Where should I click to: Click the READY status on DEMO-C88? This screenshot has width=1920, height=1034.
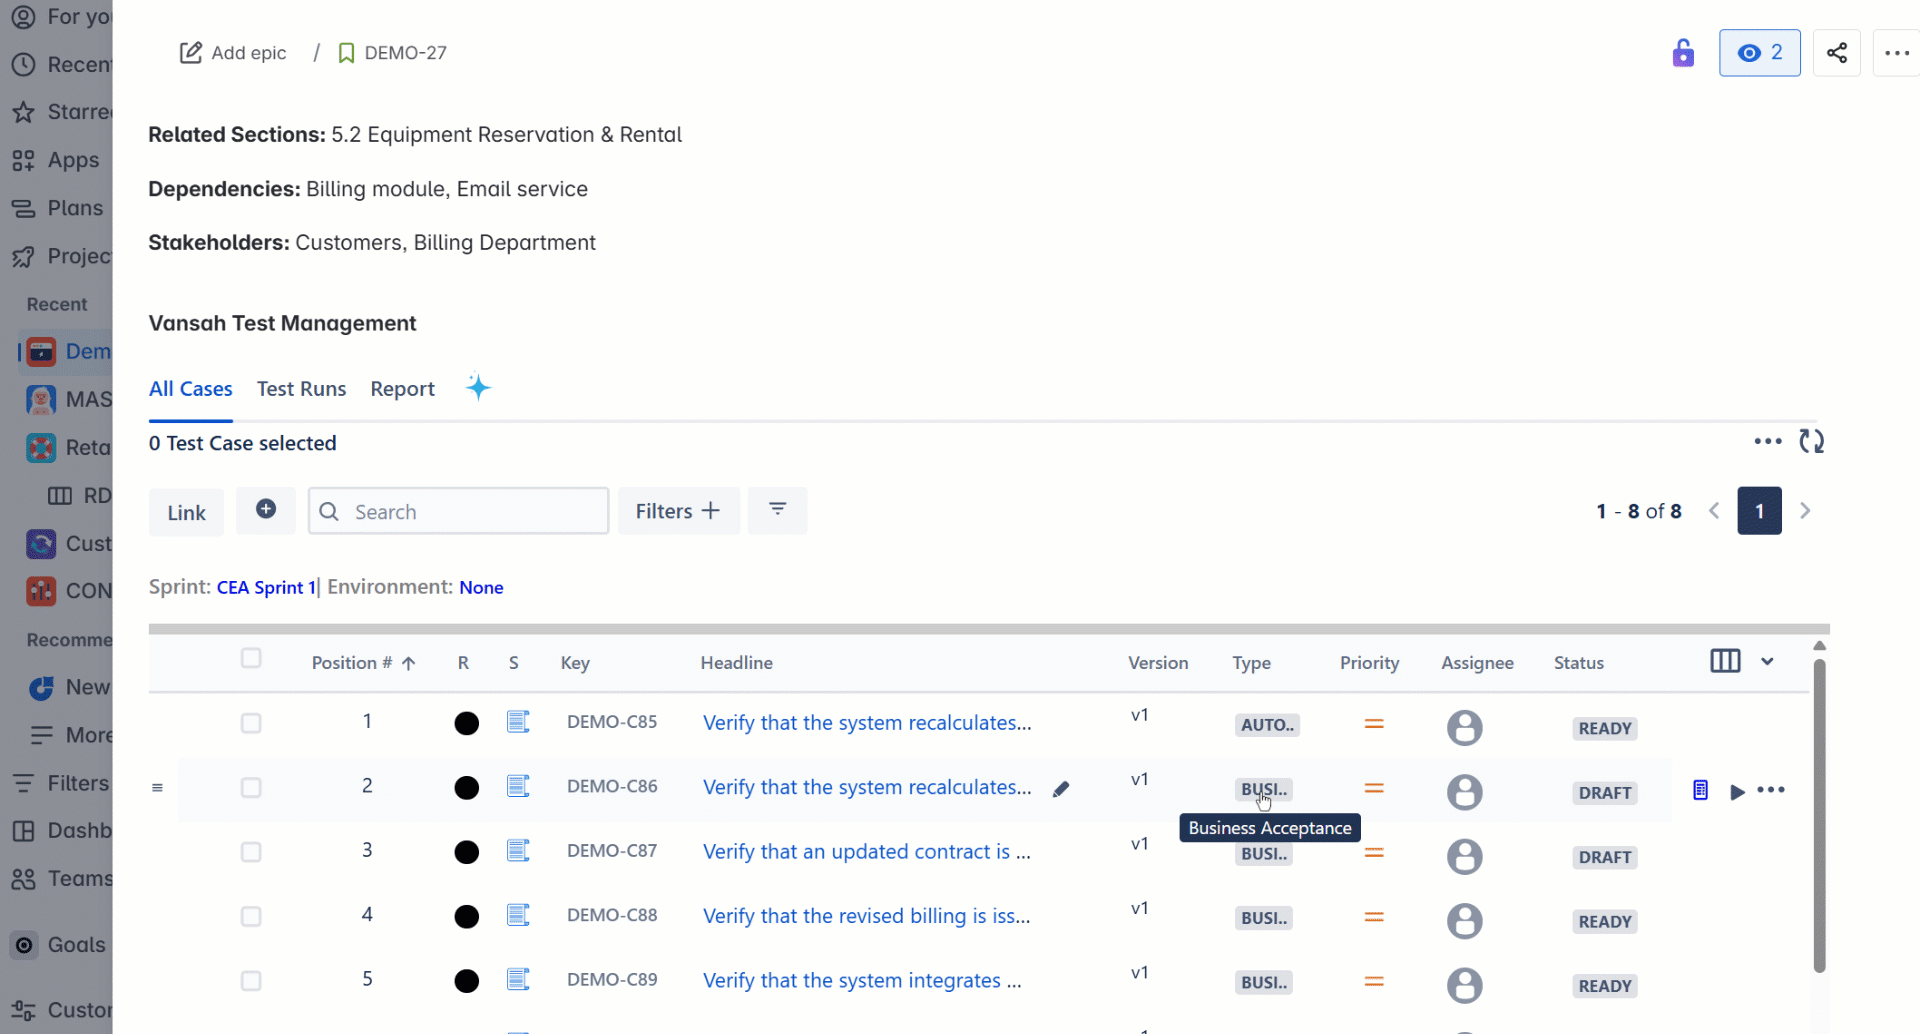pyautogui.click(x=1605, y=922)
